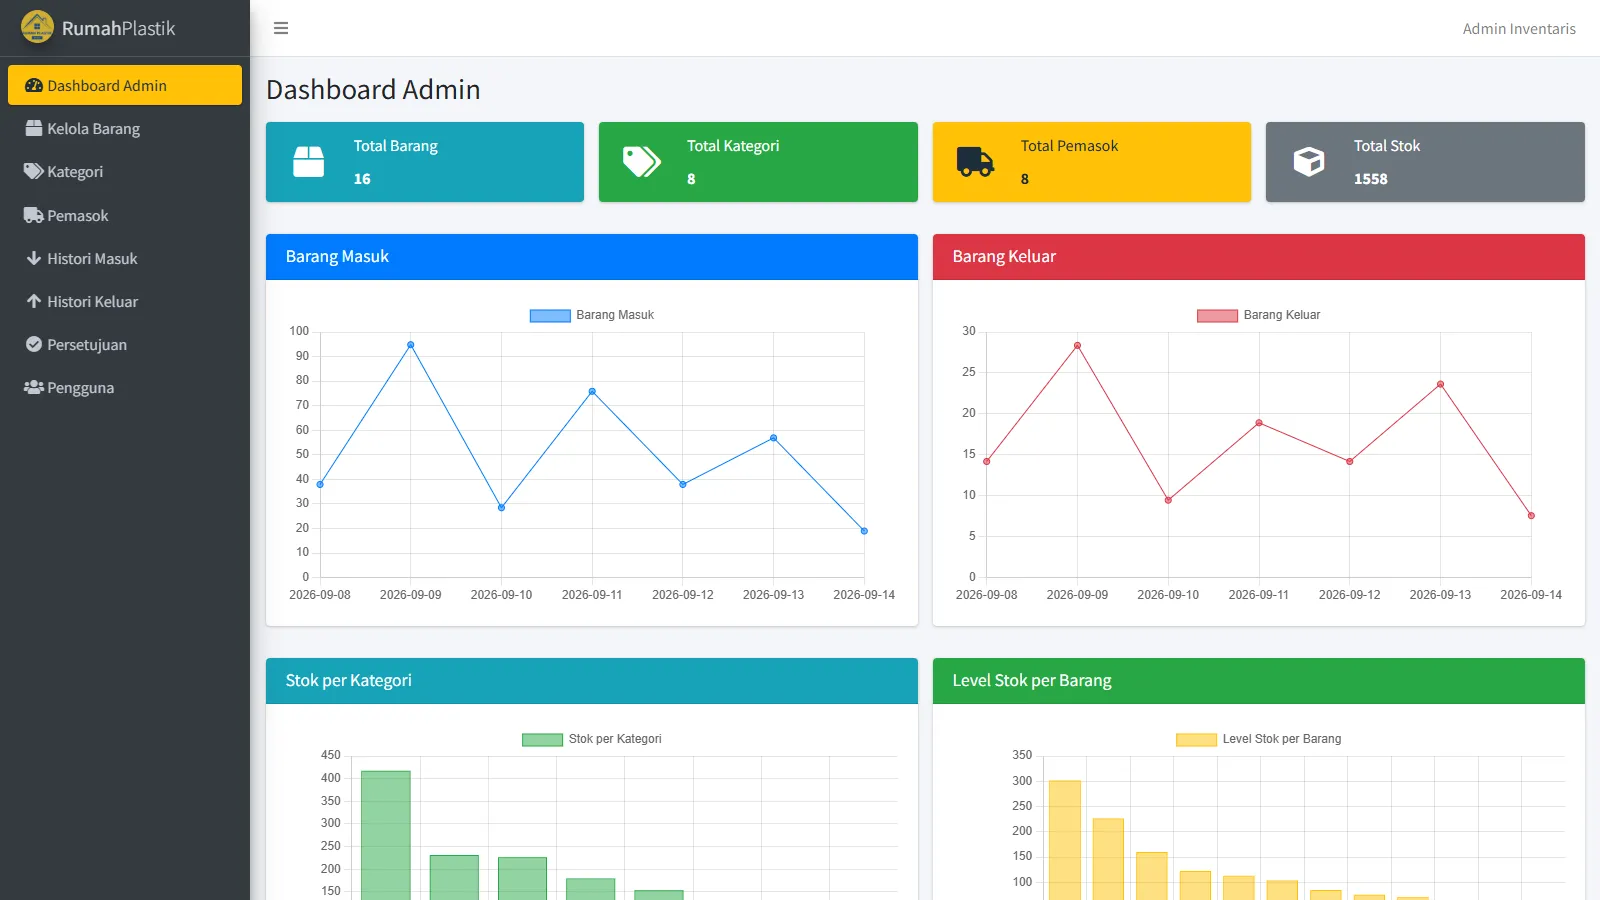Click the Barang Masuk panel header
The image size is (1600, 900).
pos(592,257)
